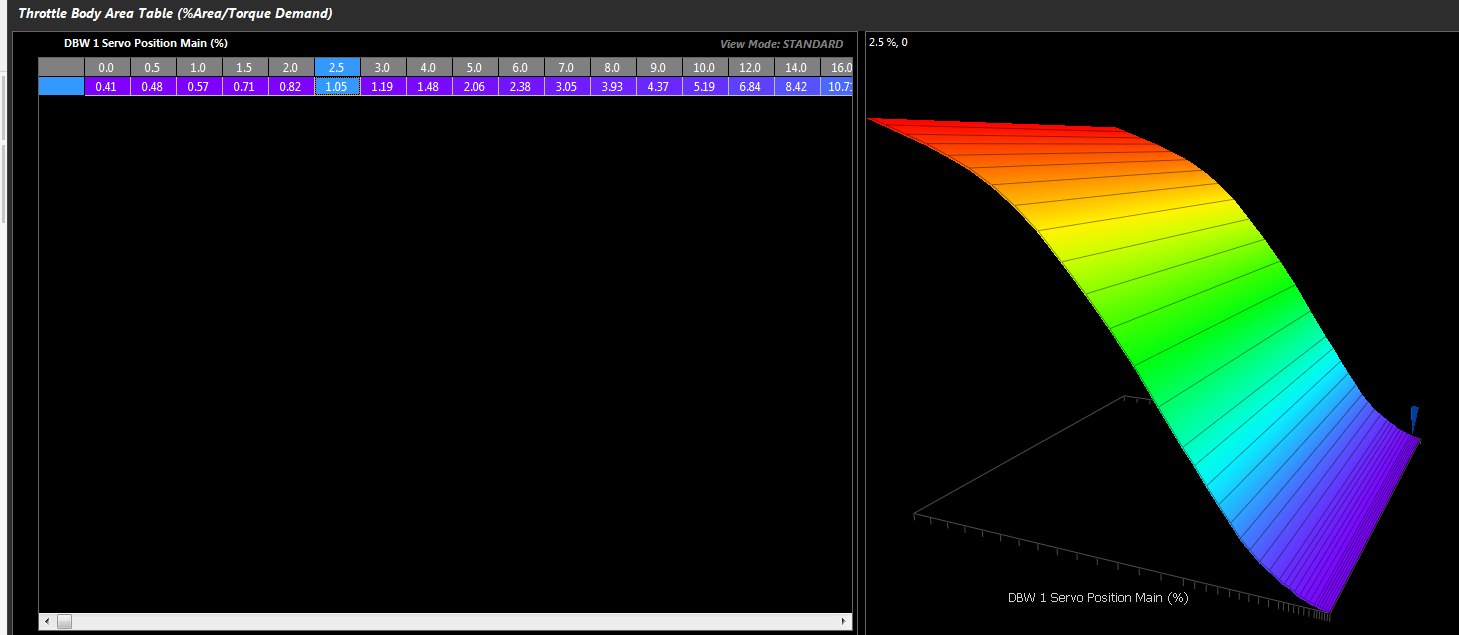Click the cell containing 2.06
Viewport: 1459px width, 635px height.
[x=475, y=87]
